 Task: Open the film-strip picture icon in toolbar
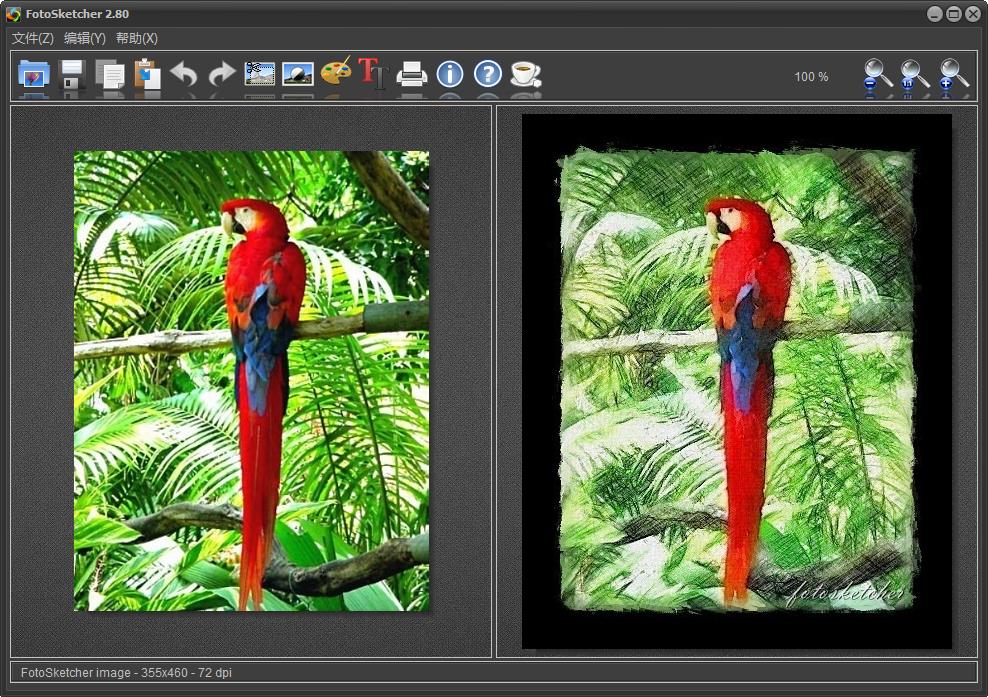(260, 75)
